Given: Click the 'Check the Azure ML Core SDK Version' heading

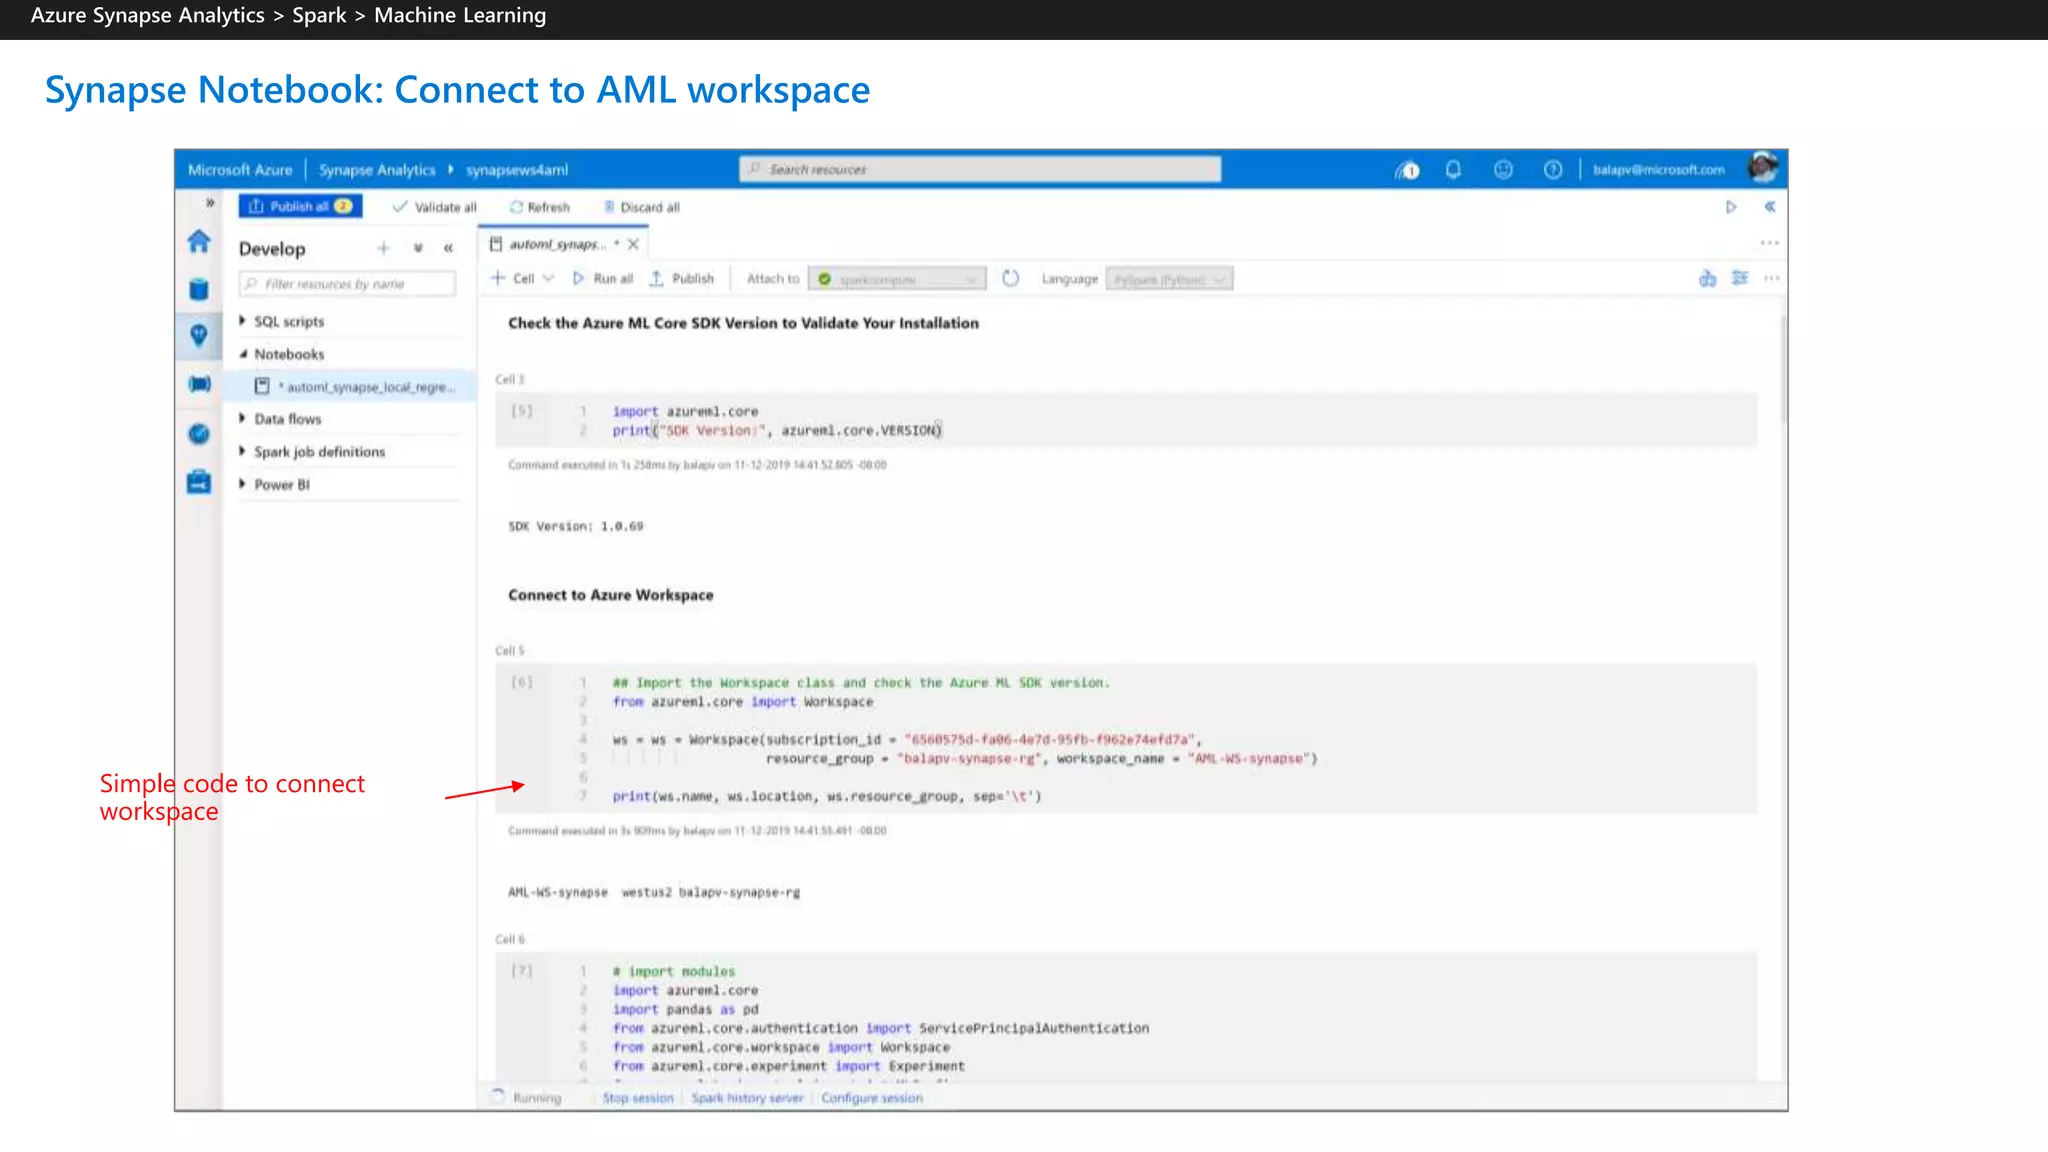Looking at the screenshot, I should pos(743,323).
